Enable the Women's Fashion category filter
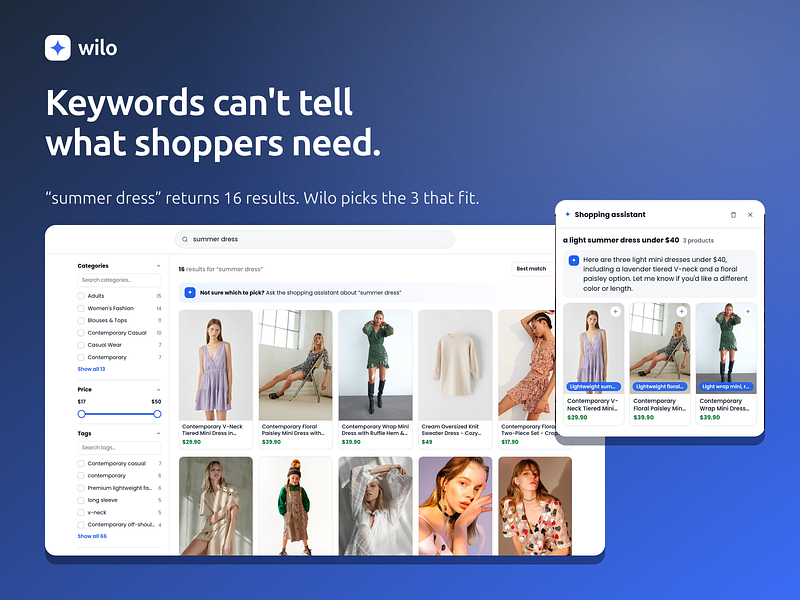The image size is (800, 600). (x=81, y=308)
